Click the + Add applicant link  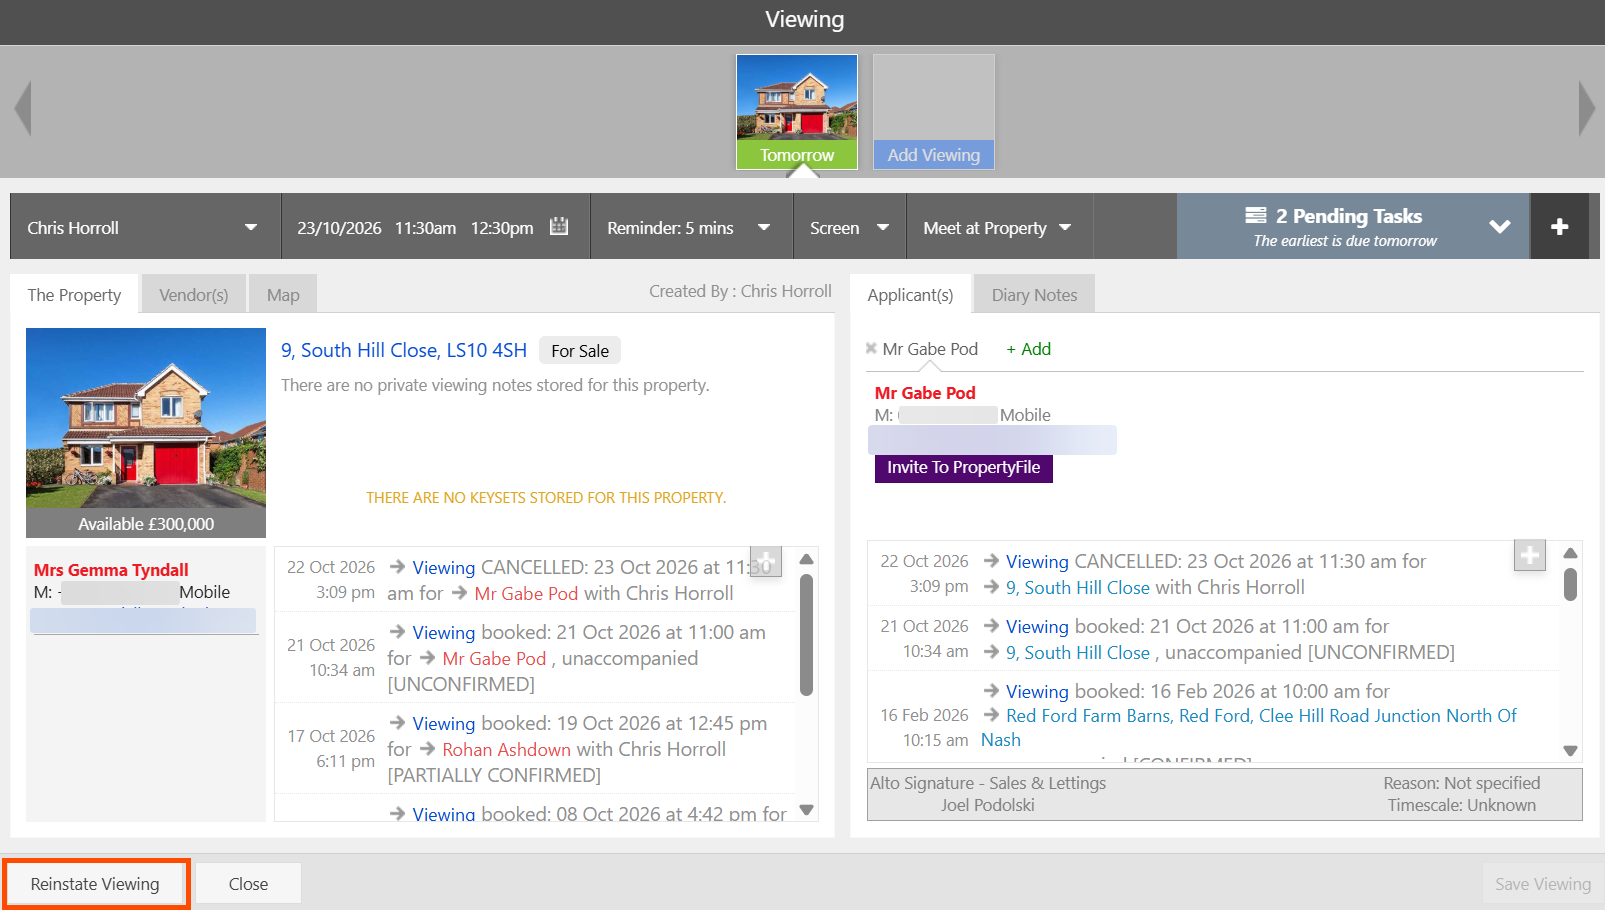tap(1028, 349)
